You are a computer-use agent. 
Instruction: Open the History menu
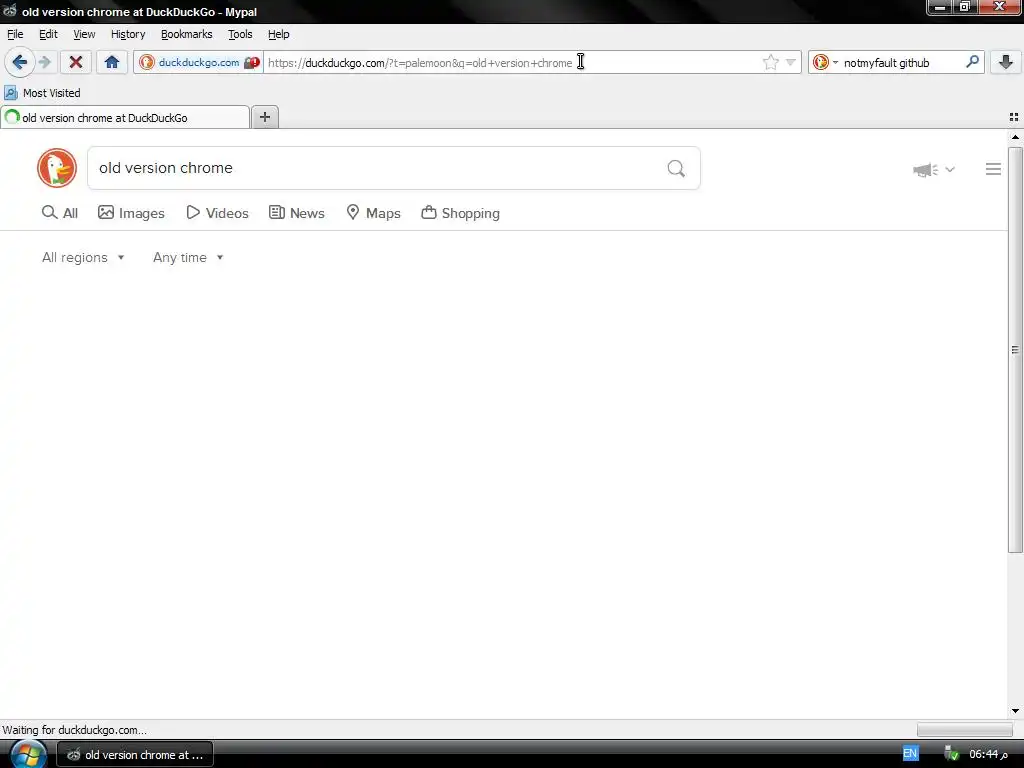coord(128,34)
